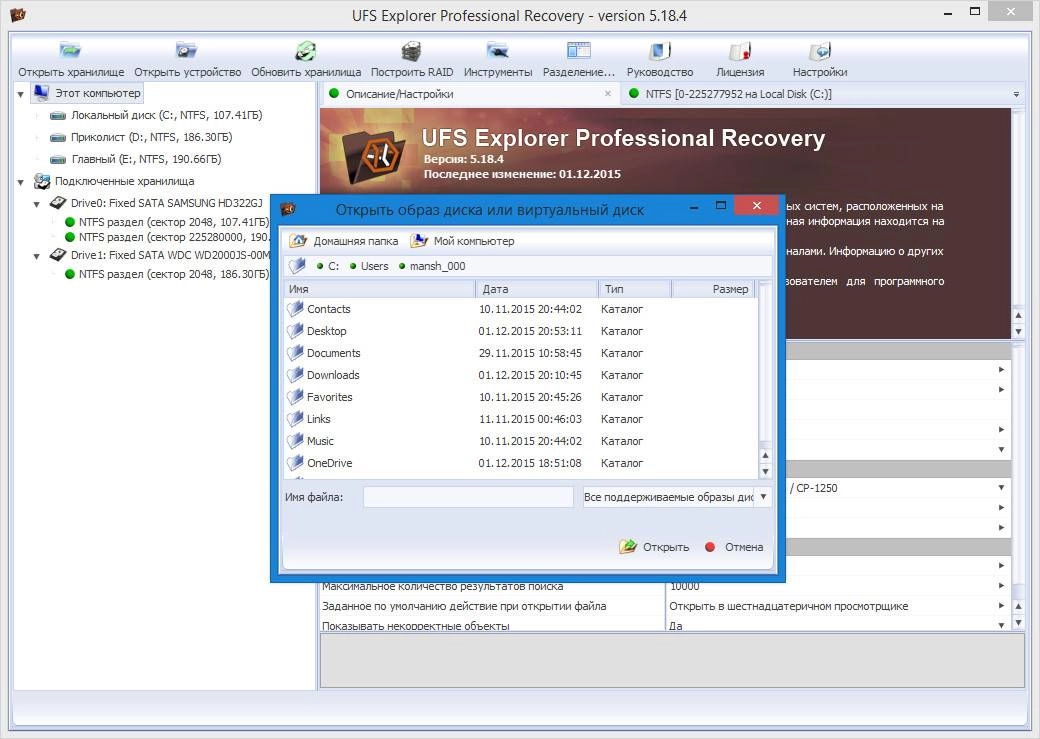Click the Build RAID toolbar icon

(x=412, y=50)
